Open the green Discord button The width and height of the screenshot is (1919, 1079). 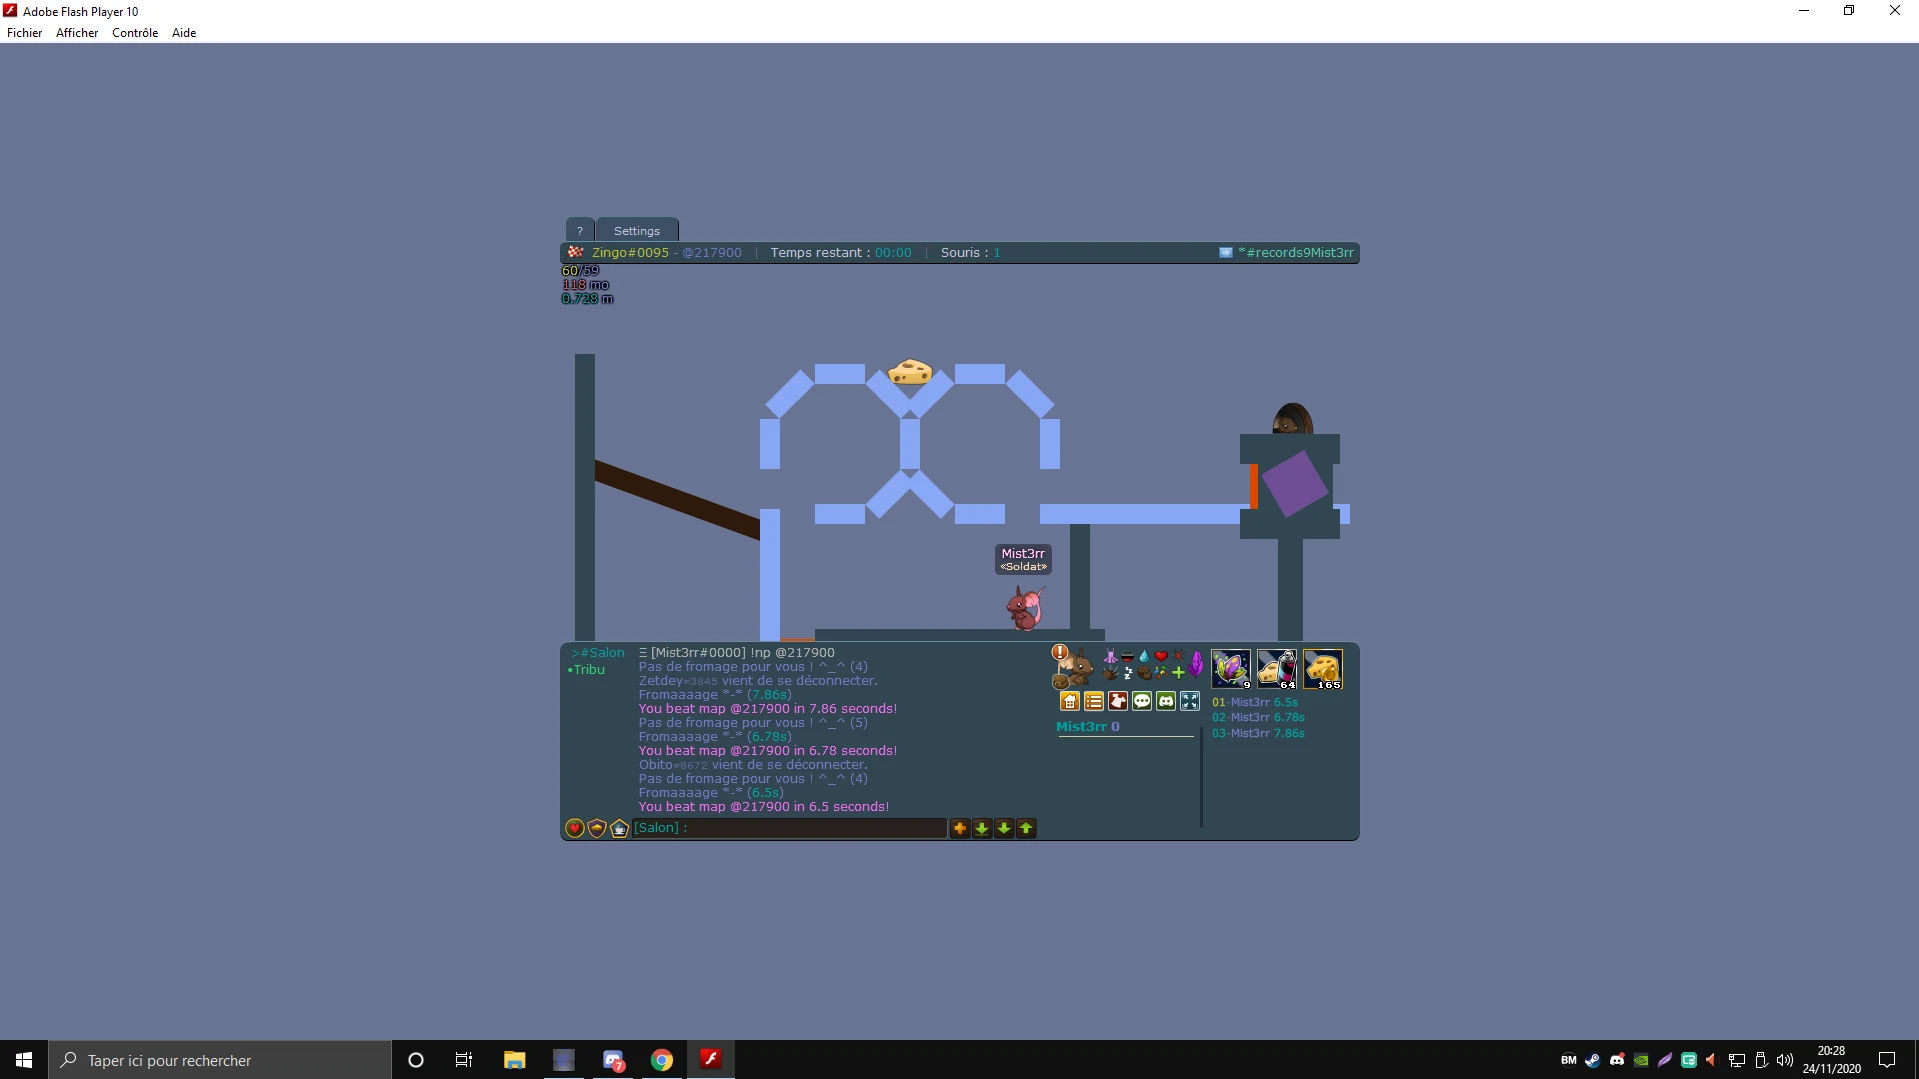tap(1166, 702)
